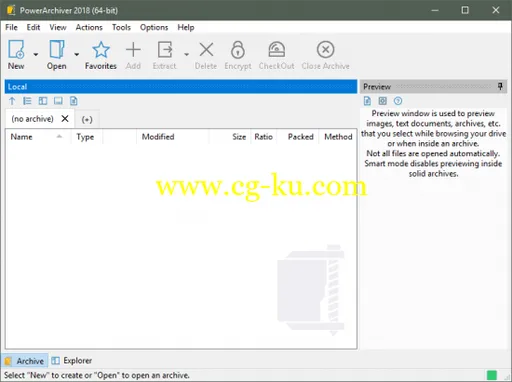The image size is (512, 382).
Task: Expand the Extract dropdown arrow
Action: coord(186,54)
